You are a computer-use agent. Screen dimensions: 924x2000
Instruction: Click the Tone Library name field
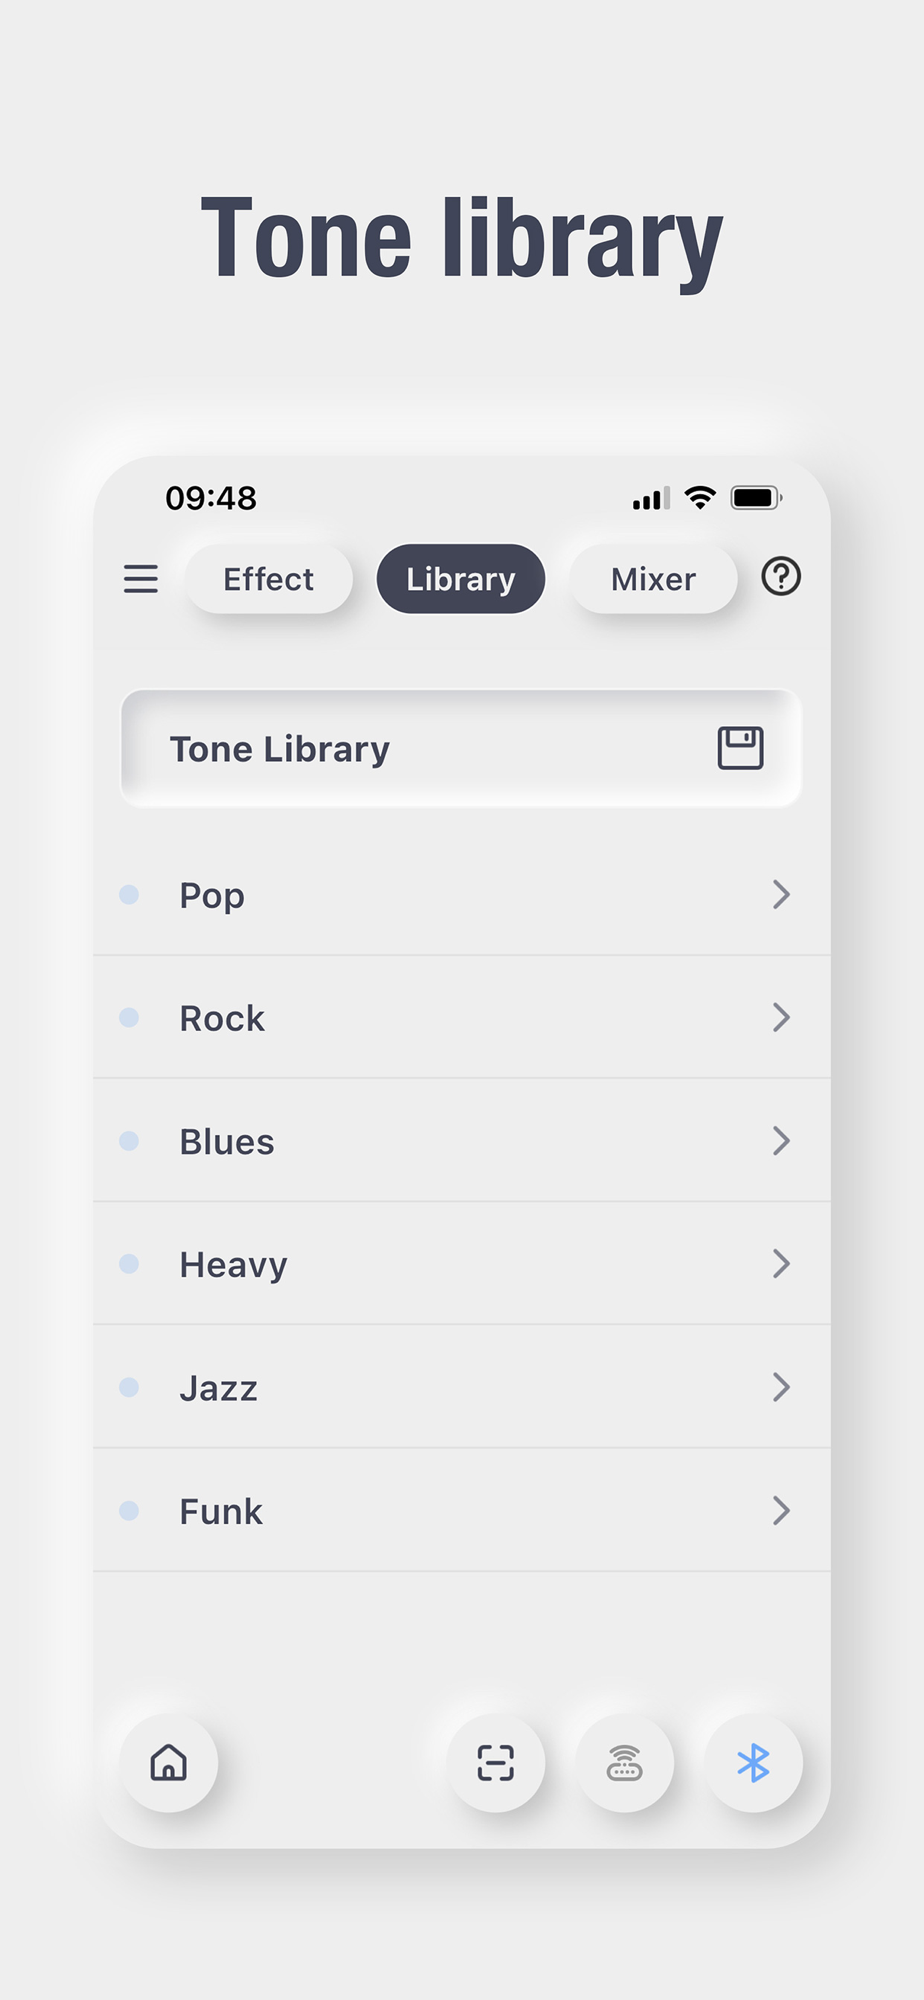coord(400,749)
